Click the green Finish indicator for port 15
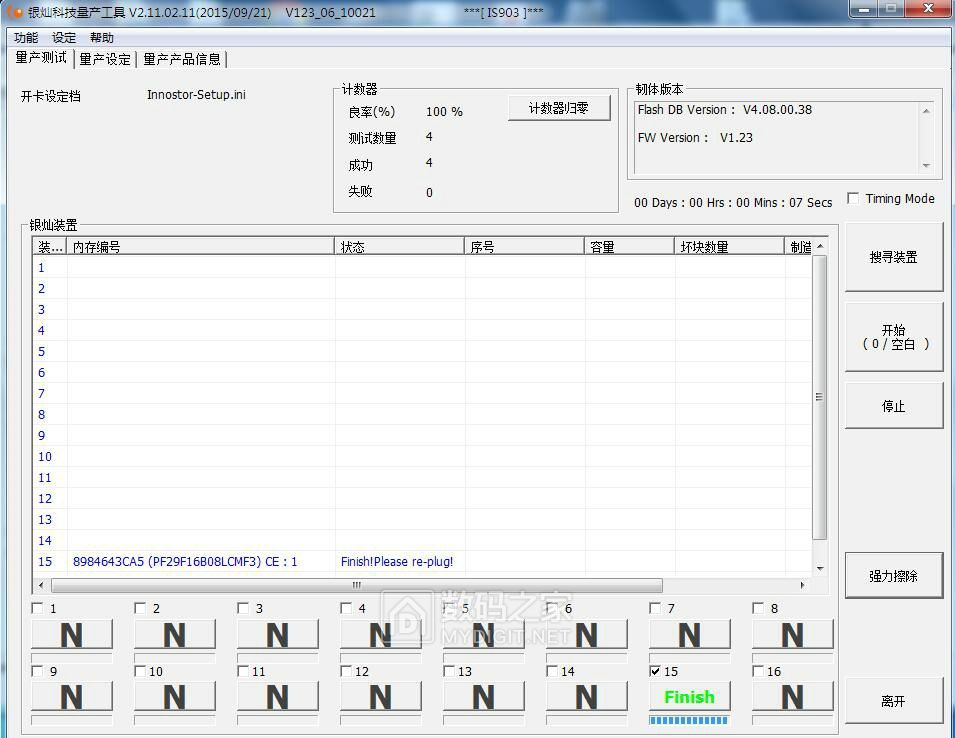Image resolution: width=955 pixels, height=738 pixels. (x=689, y=697)
